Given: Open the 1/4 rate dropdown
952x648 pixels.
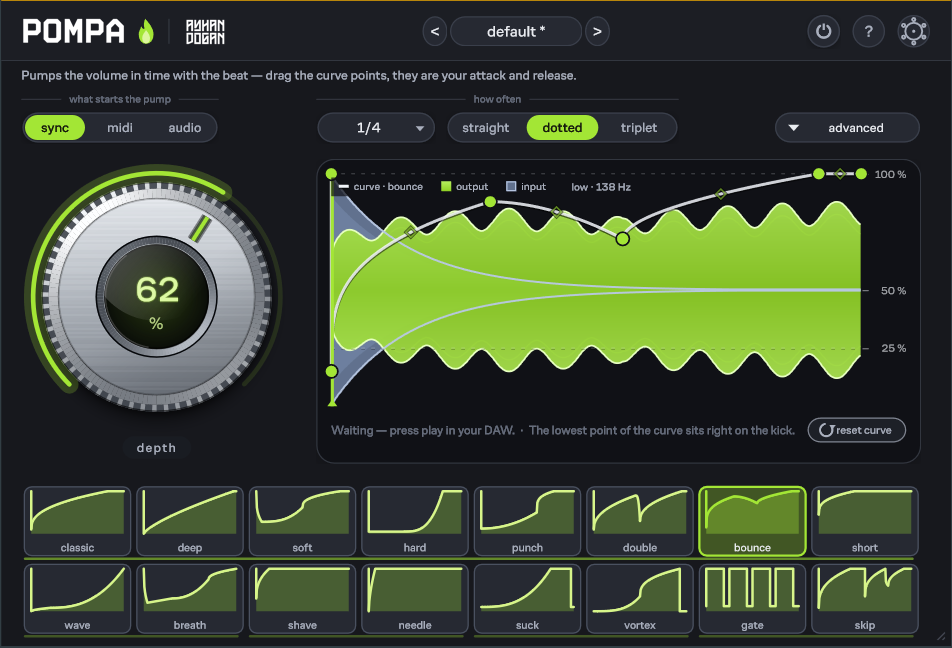Looking at the screenshot, I should point(376,128).
